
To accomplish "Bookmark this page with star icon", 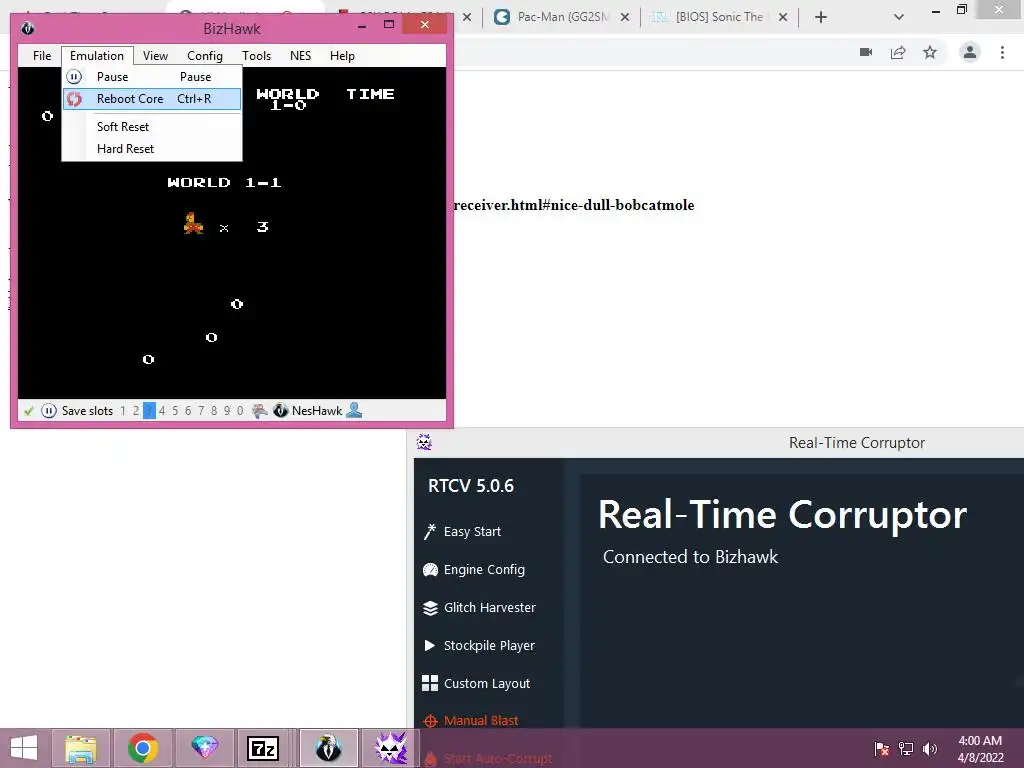I will [x=930, y=52].
